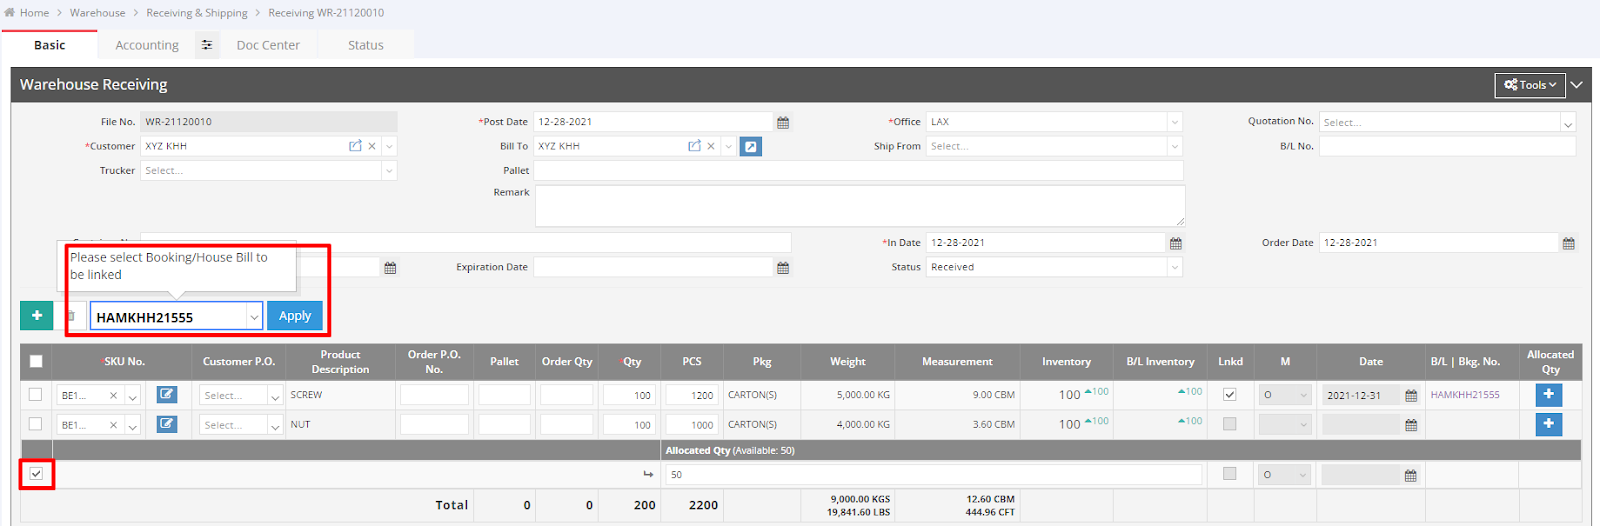Viewport: 1600px width, 526px height.
Task: Add allocation for SCREW row plus button
Action: click(x=1548, y=395)
